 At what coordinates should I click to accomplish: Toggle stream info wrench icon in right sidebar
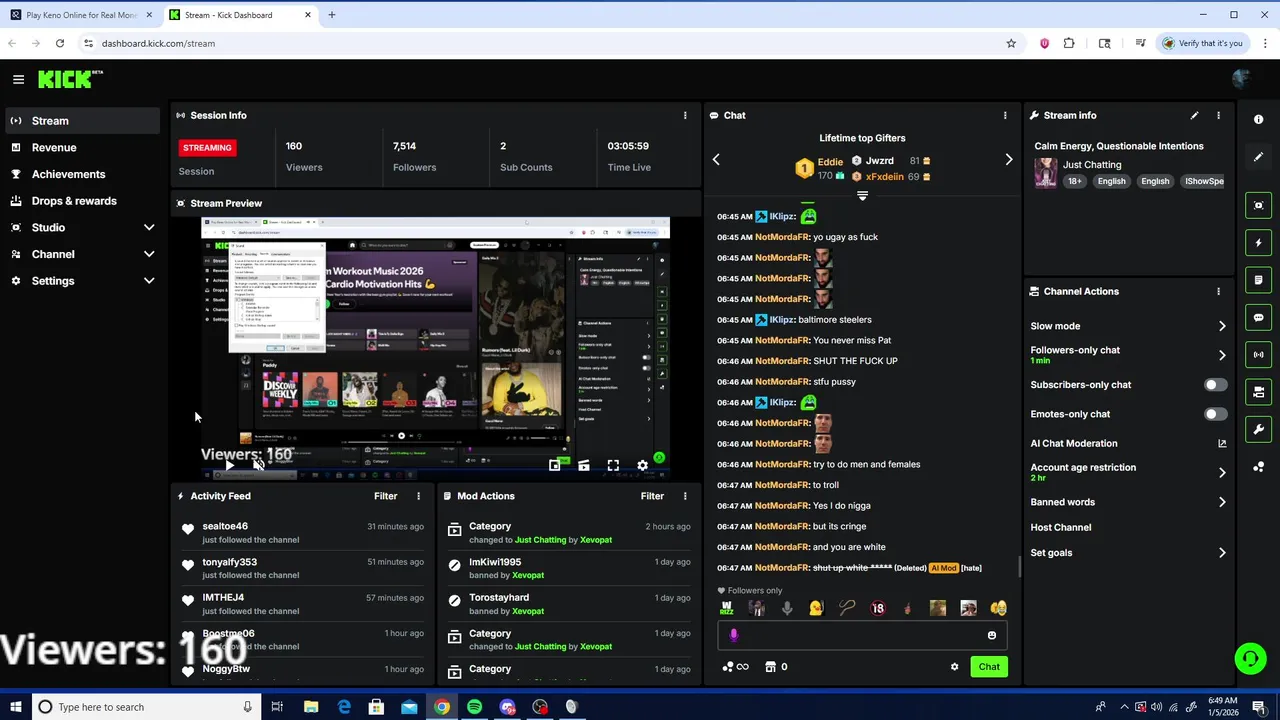tap(1258, 429)
